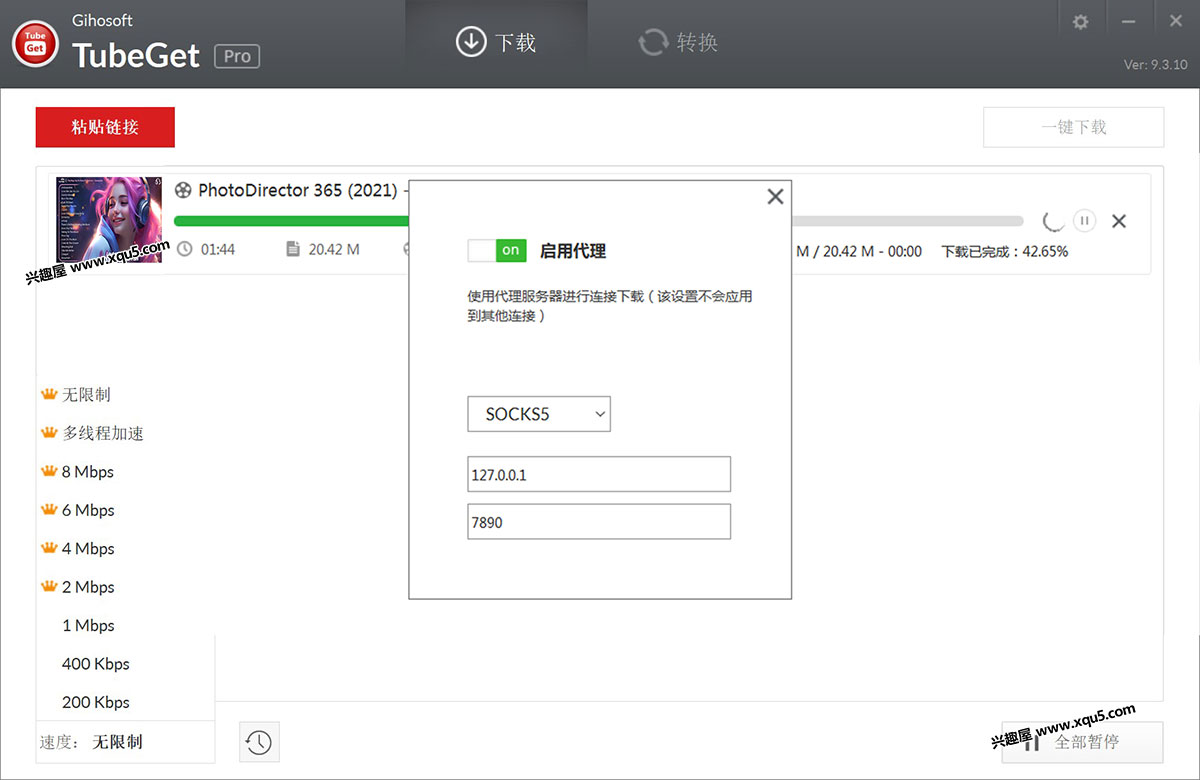
Task: Click the Pro badge next to TubeGet
Action: (x=237, y=56)
